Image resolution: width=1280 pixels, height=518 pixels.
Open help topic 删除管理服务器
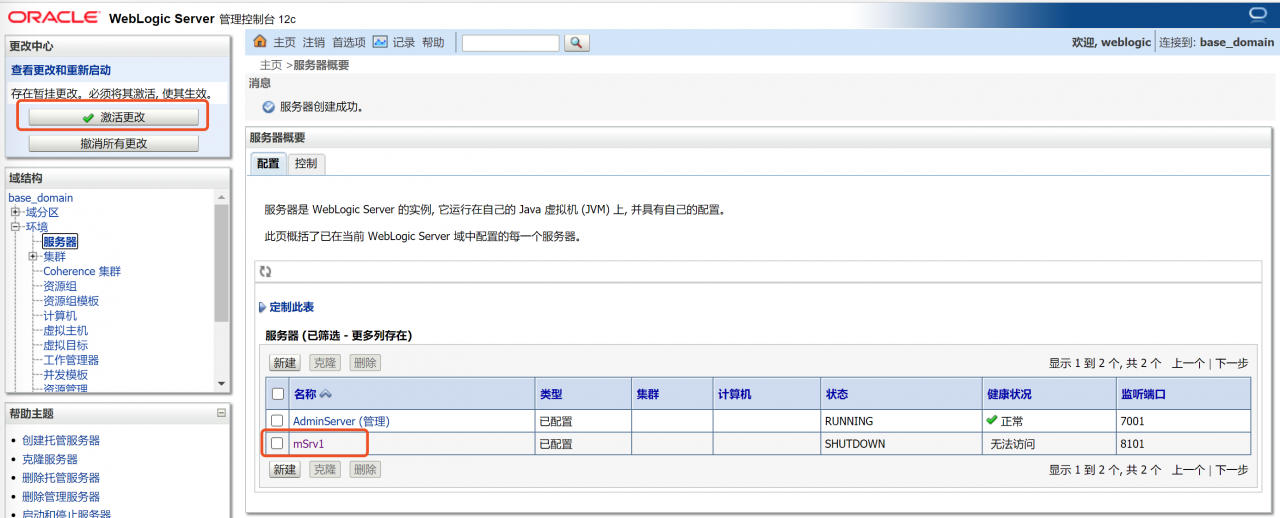[x=61, y=497]
